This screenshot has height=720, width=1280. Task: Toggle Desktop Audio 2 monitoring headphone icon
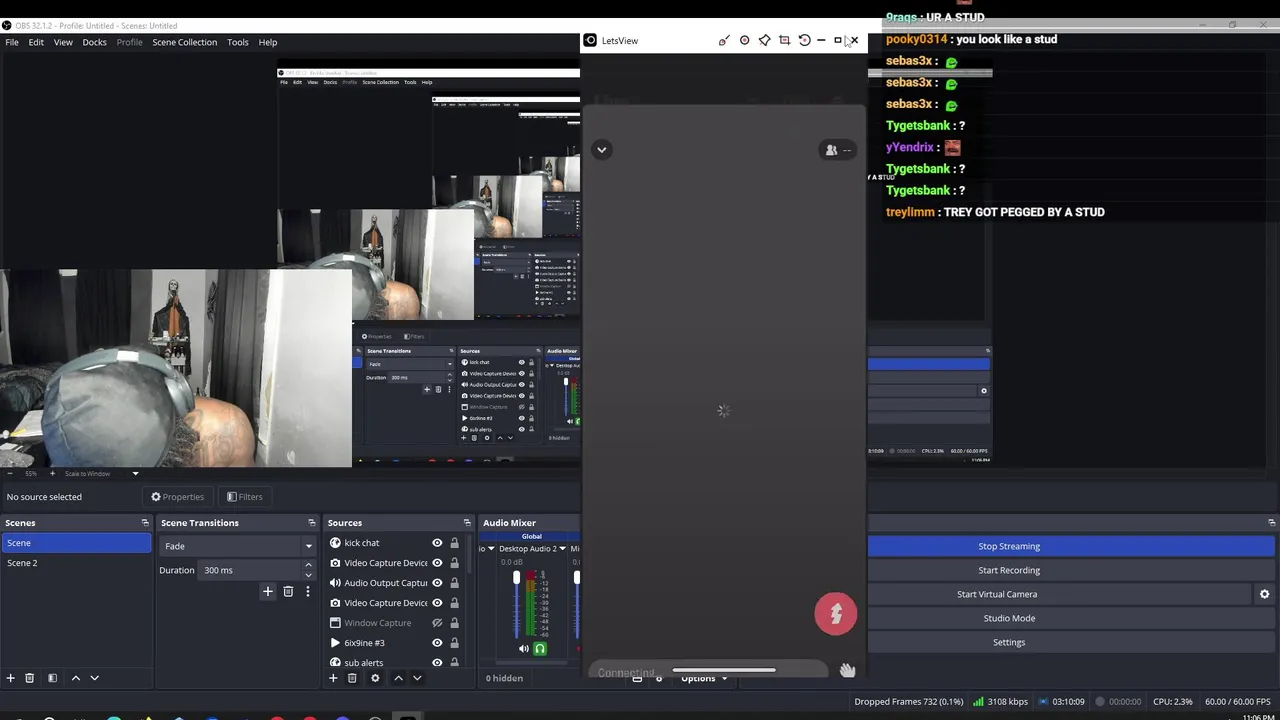click(540, 649)
